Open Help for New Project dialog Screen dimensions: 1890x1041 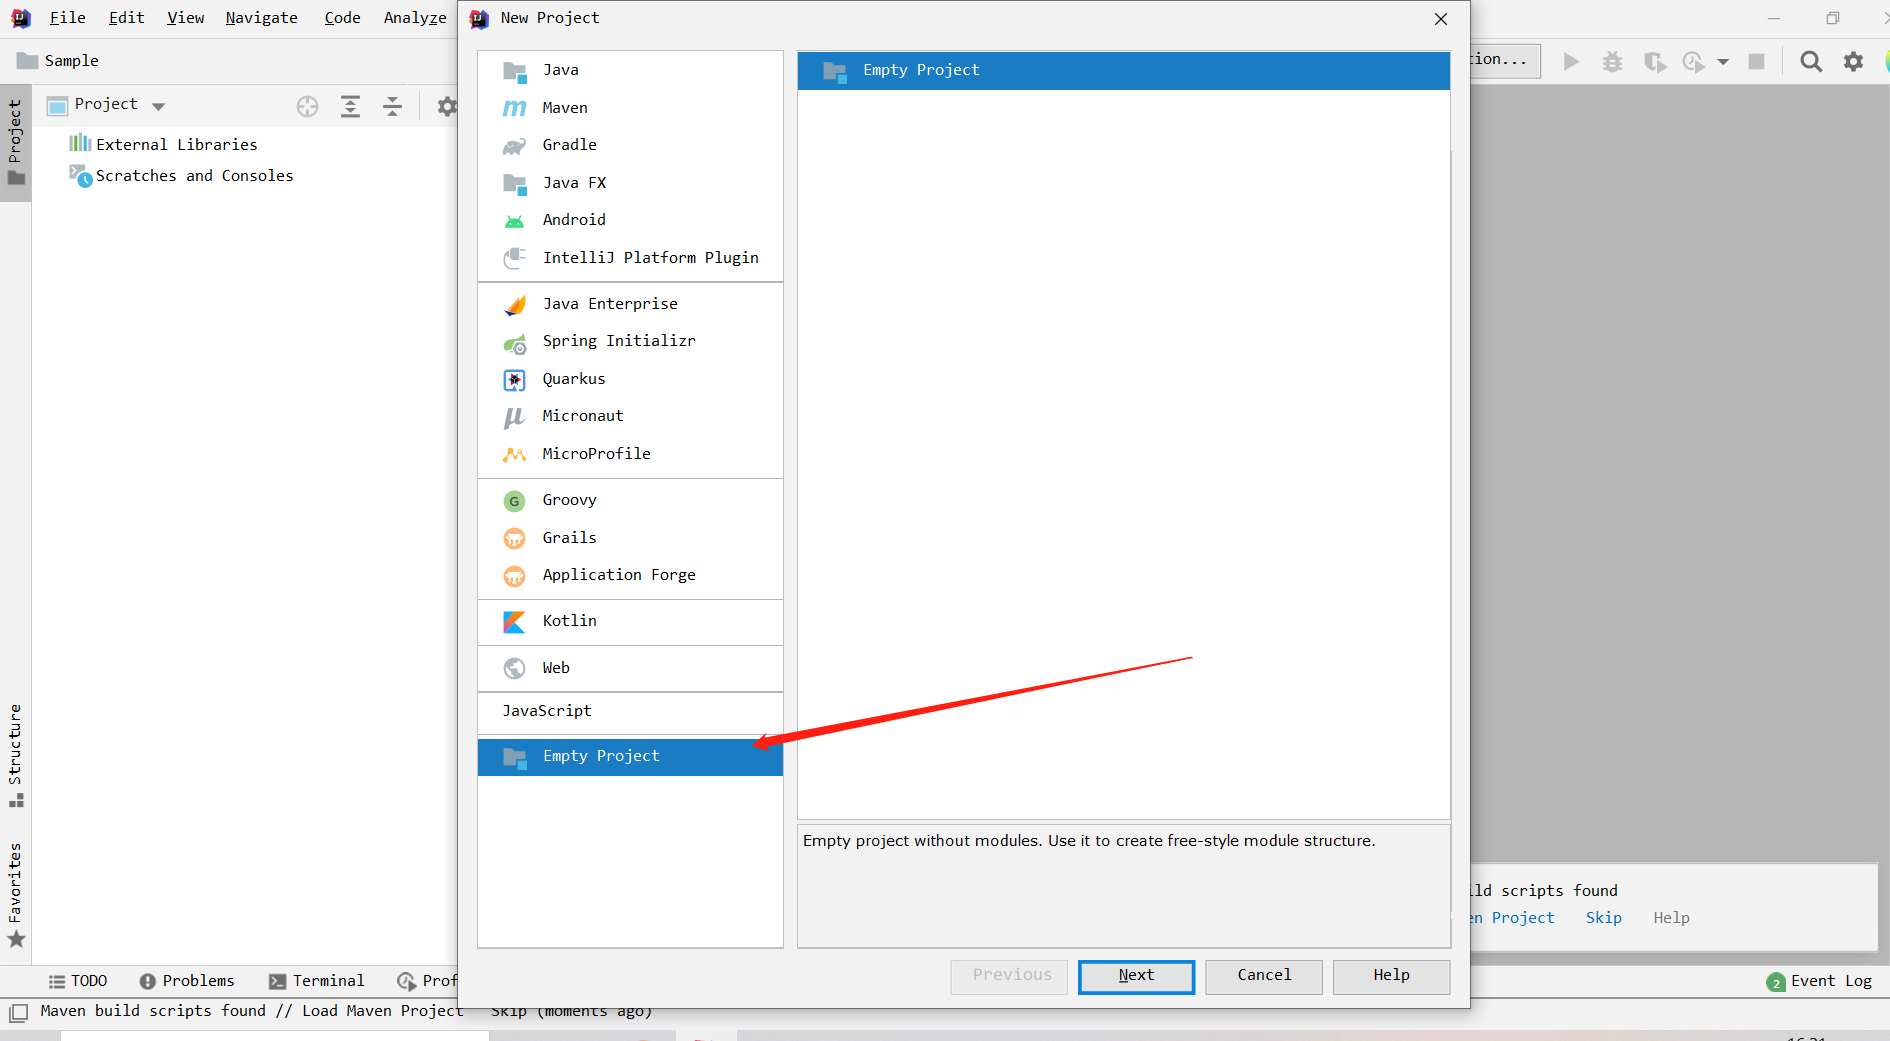(1391, 976)
